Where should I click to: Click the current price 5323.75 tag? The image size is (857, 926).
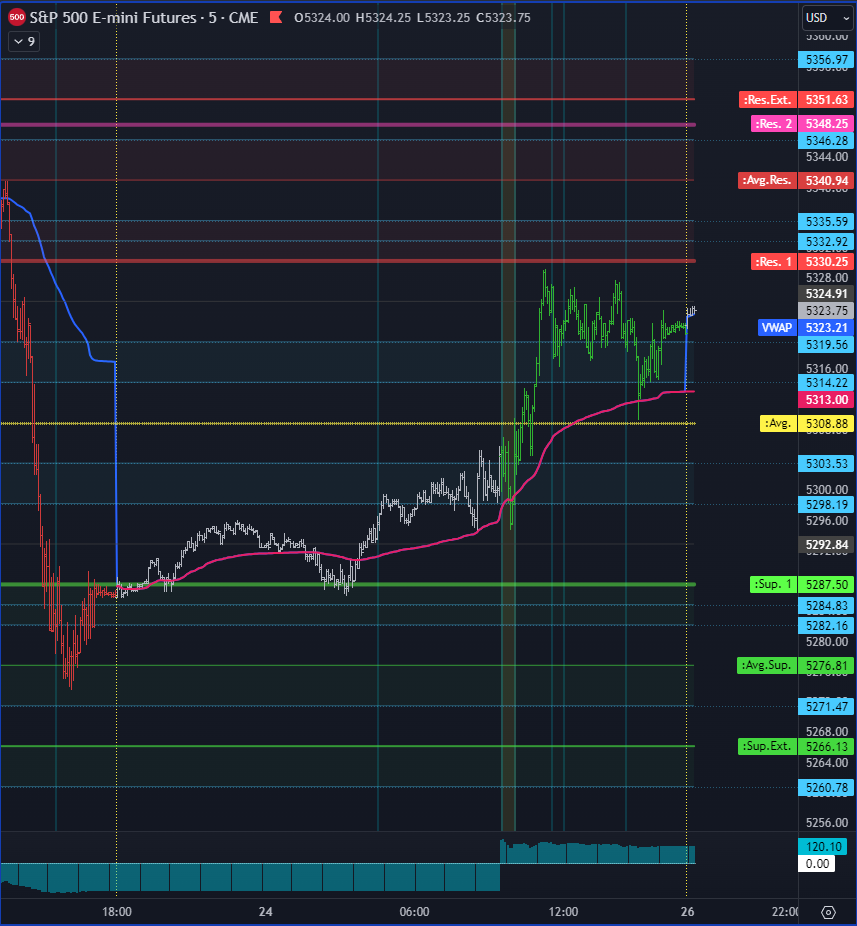click(x=826, y=311)
